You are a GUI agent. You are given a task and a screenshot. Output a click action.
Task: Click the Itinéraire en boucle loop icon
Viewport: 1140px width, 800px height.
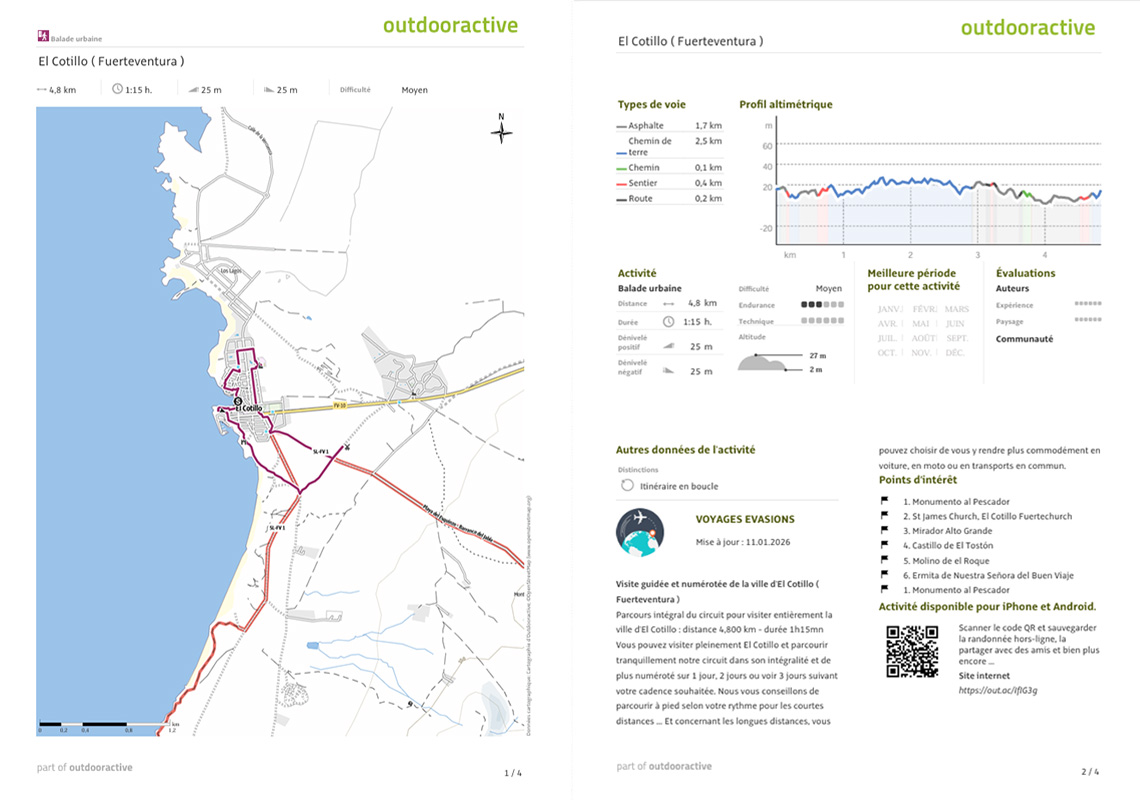(x=627, y=485)
